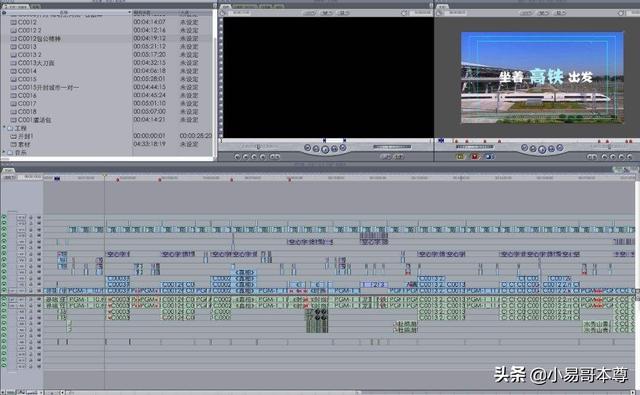The width and height of the screenshot is (640, 395).
Task: Click the blue replace edit button in Canvas
Action: 489,156
